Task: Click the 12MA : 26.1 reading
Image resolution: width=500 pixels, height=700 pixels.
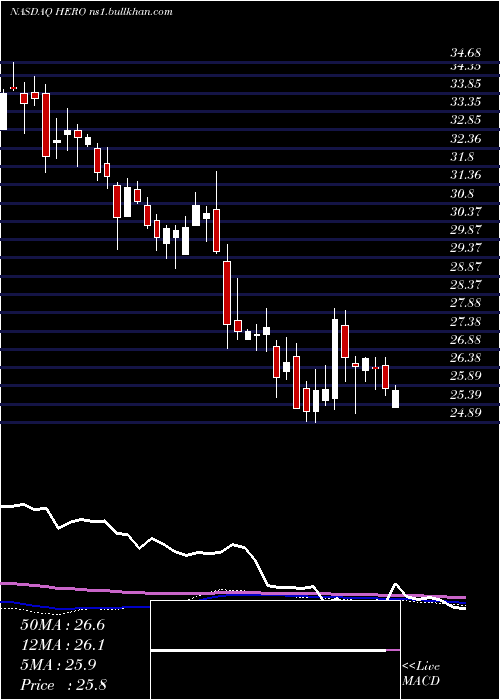Action: 62,645
